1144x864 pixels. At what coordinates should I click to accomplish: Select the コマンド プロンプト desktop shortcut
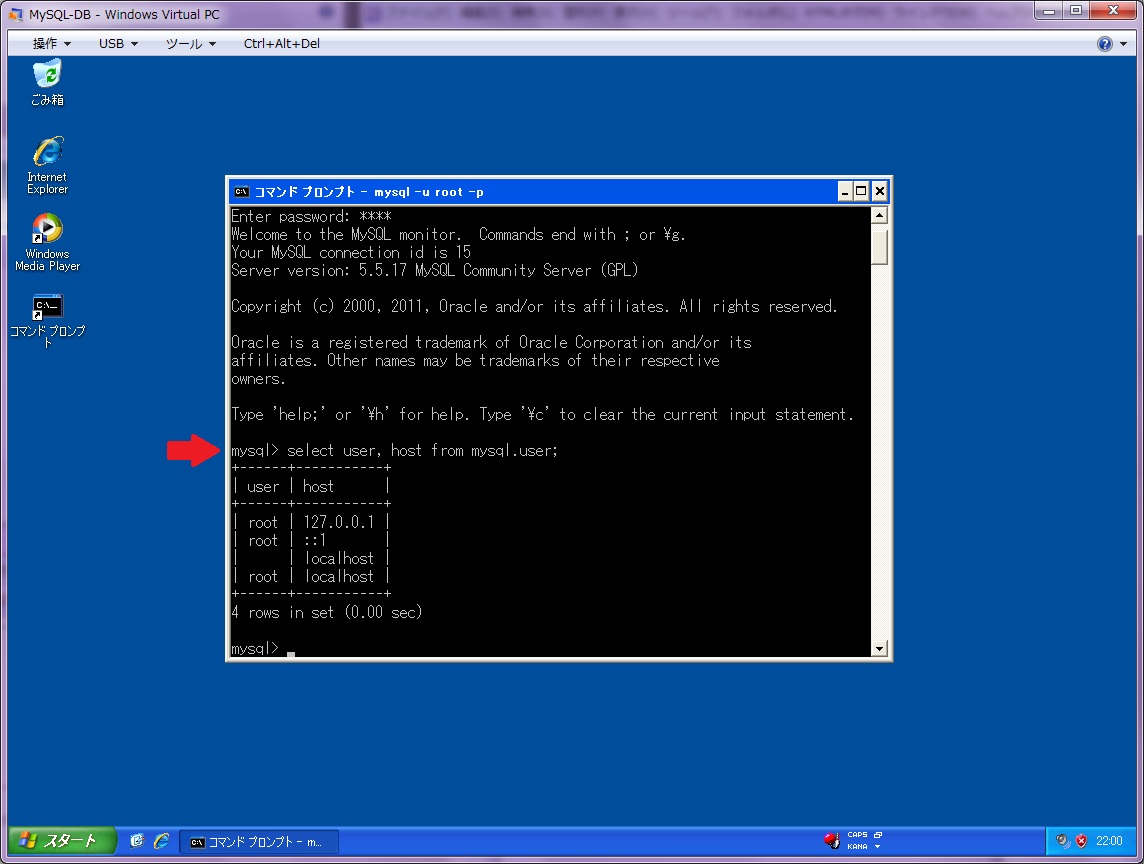(47, 320)
